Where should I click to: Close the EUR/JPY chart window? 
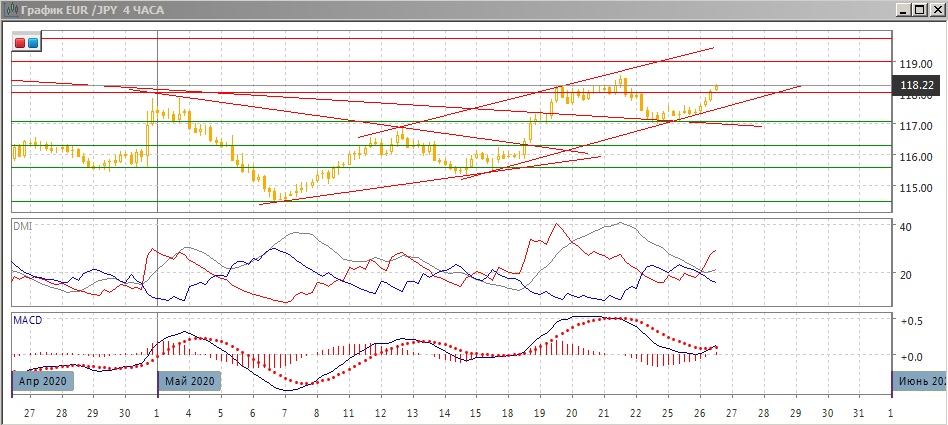pos(936,9)
